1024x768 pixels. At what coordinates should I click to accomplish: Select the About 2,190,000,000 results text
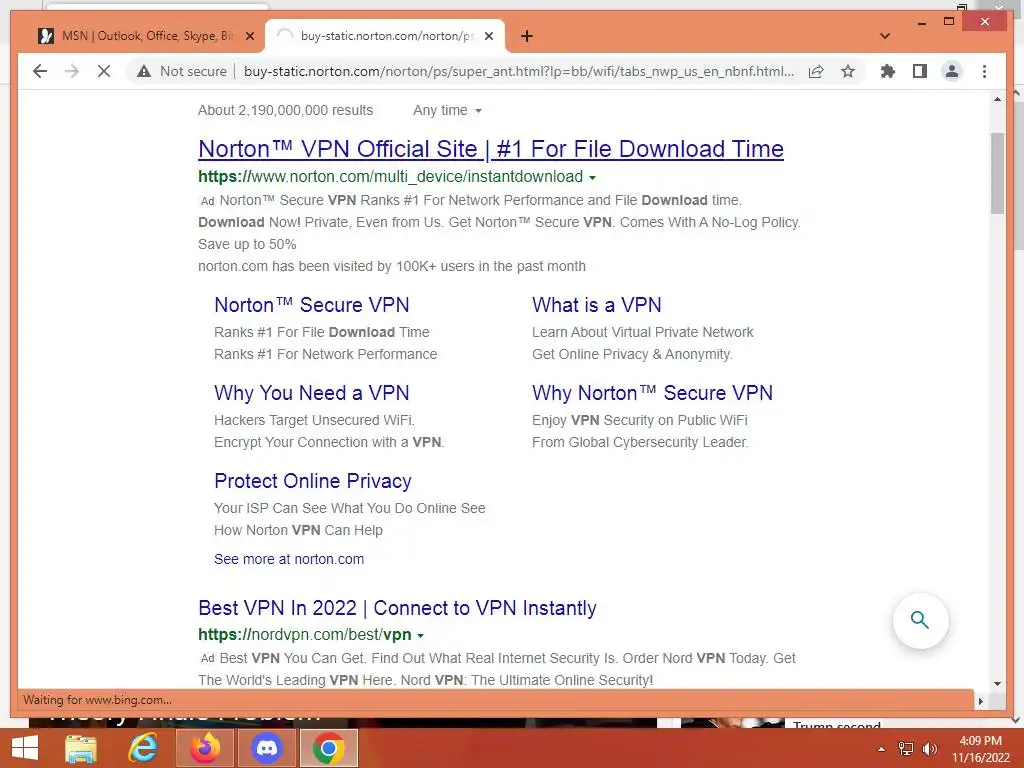coord(285,110)
